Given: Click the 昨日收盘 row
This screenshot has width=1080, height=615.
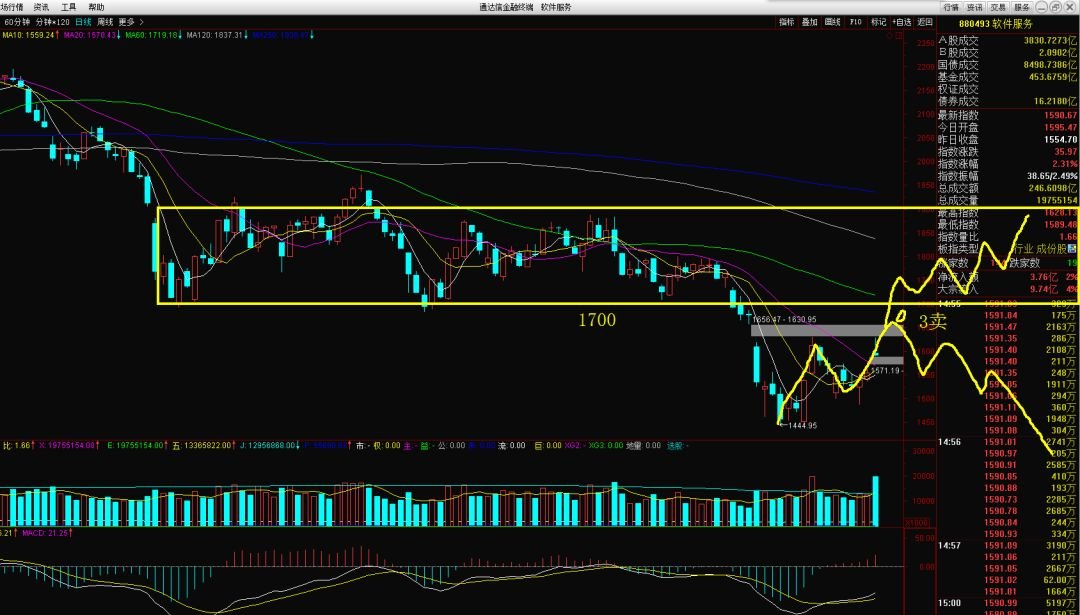Looking at the screenshot, I should tap(1008, 139).
